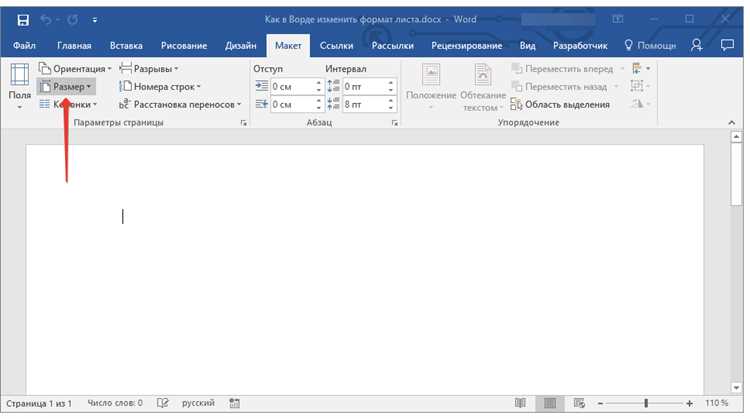Click the vertical scrollbar down arrow
The height and width of the screenshot is (419, 750).
pyautogui.click(x=736, y=388)
